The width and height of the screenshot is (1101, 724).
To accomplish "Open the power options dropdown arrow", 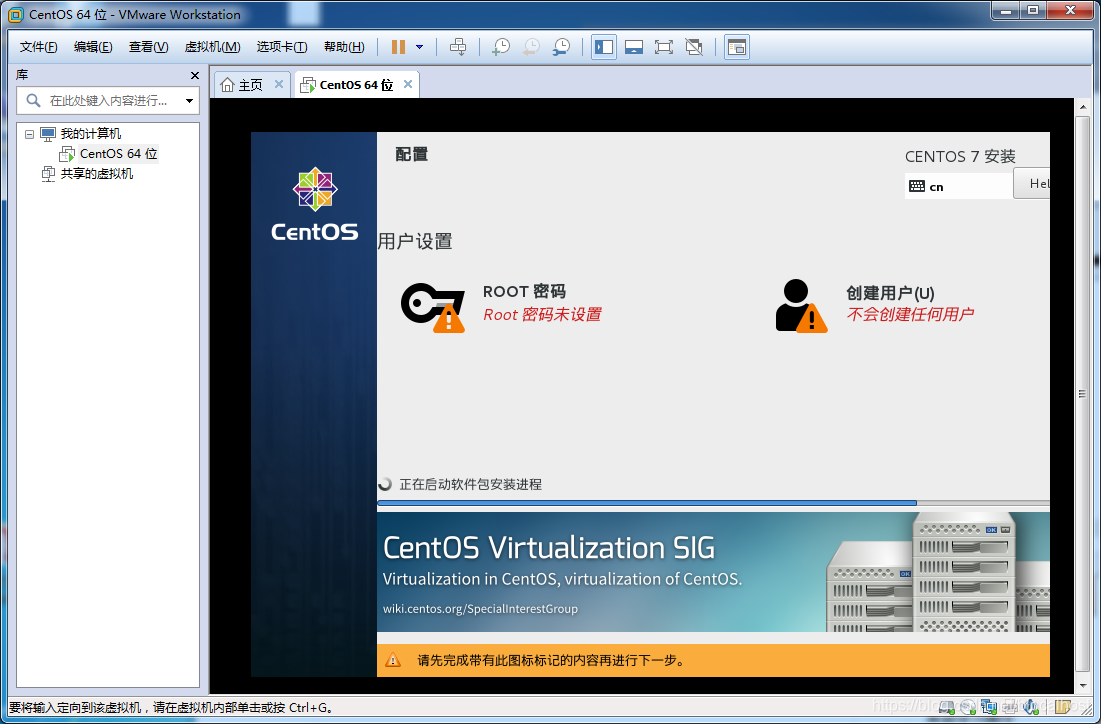I will click(x=419, y=47).
